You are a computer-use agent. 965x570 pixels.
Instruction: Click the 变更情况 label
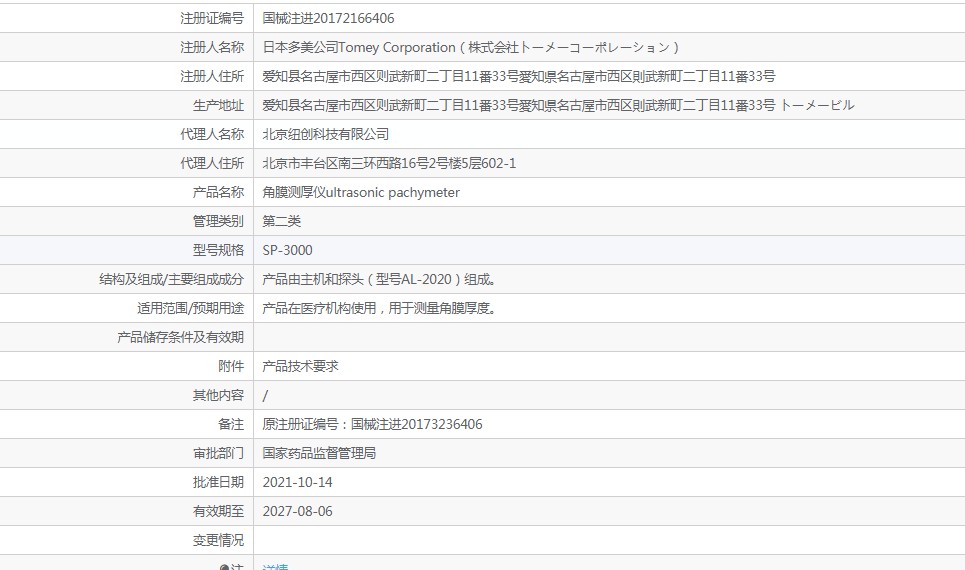tap(218, 539)
